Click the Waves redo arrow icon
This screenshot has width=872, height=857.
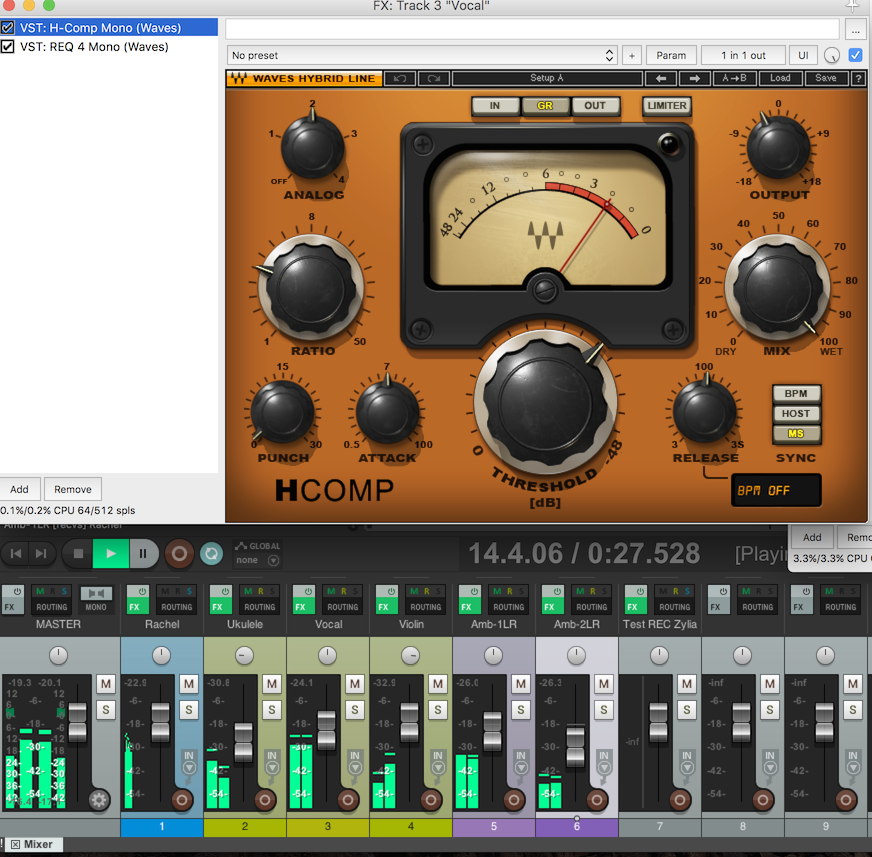coord(434,78)
